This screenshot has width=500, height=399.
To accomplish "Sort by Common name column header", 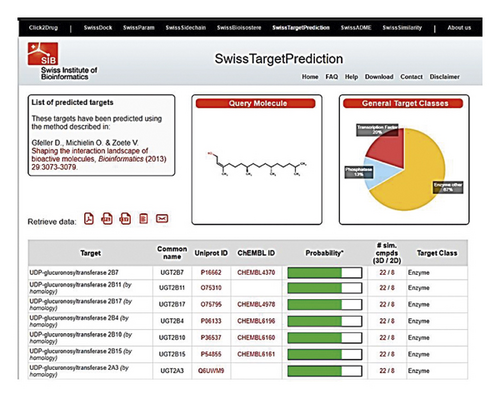I will coord(172,253).
